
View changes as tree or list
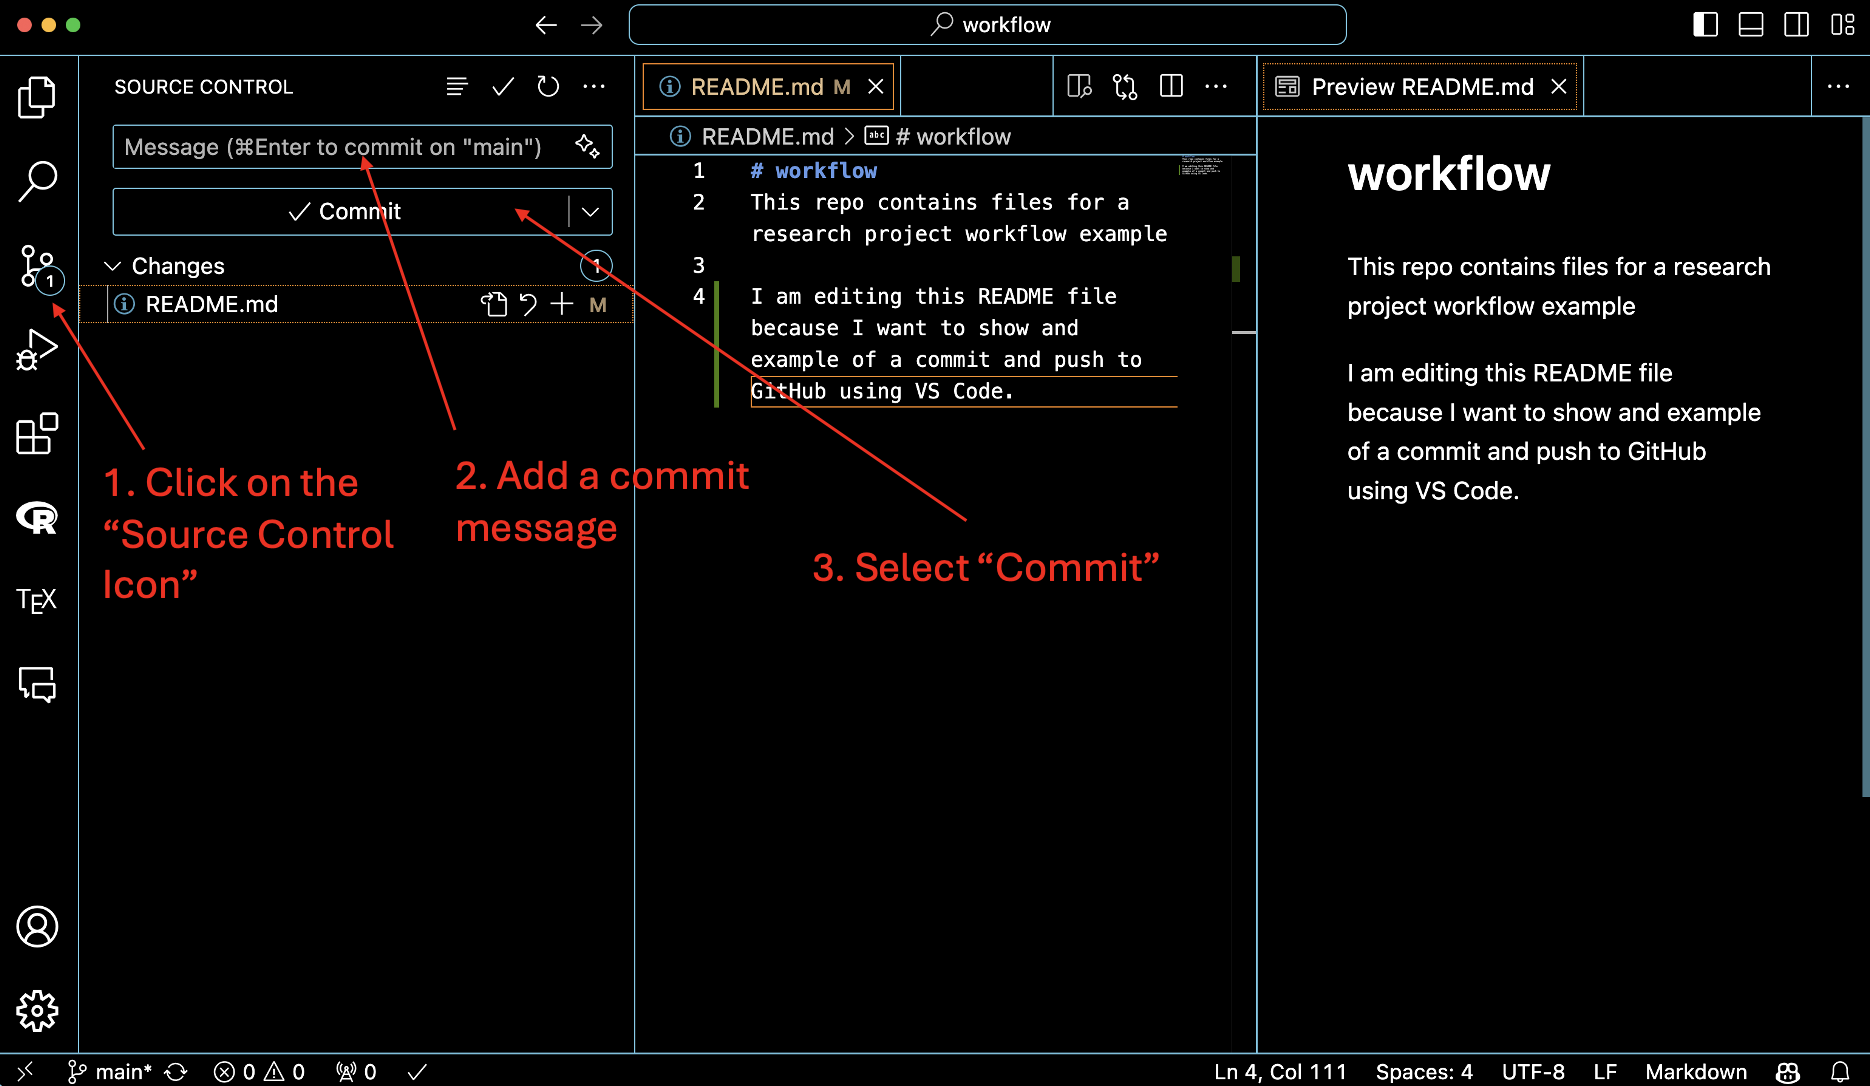457,87
